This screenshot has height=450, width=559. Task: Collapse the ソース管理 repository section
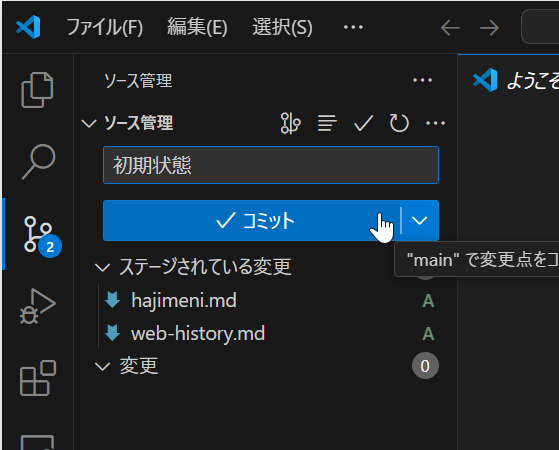point(89,123)
